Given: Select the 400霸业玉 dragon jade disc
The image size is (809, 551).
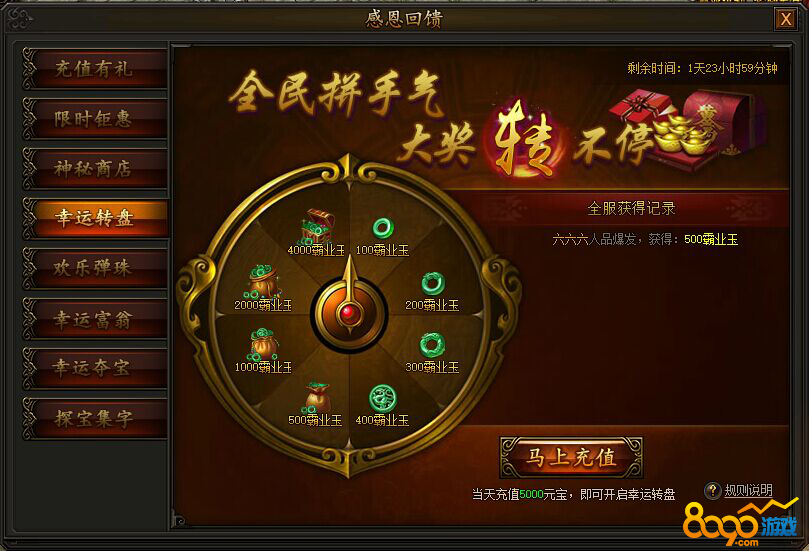Looking at the screenshot, I should pos(382,398).
